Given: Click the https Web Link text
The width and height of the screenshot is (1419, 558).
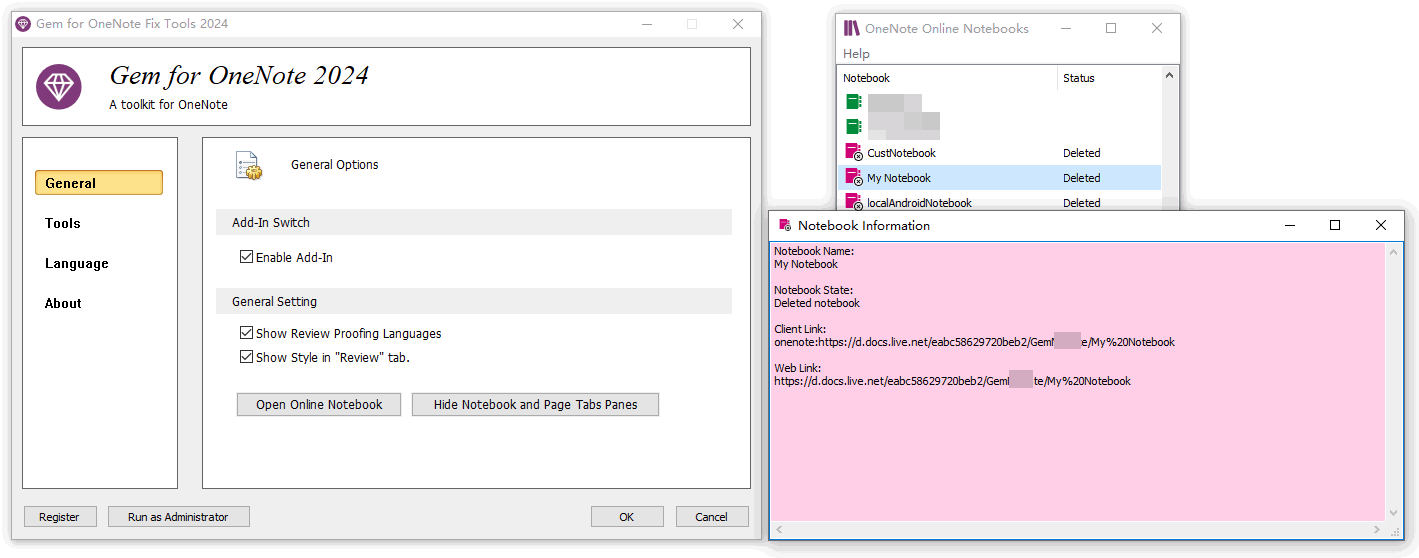Looking at the screenshot, I should pyautogui.click(x=952, y=381).
